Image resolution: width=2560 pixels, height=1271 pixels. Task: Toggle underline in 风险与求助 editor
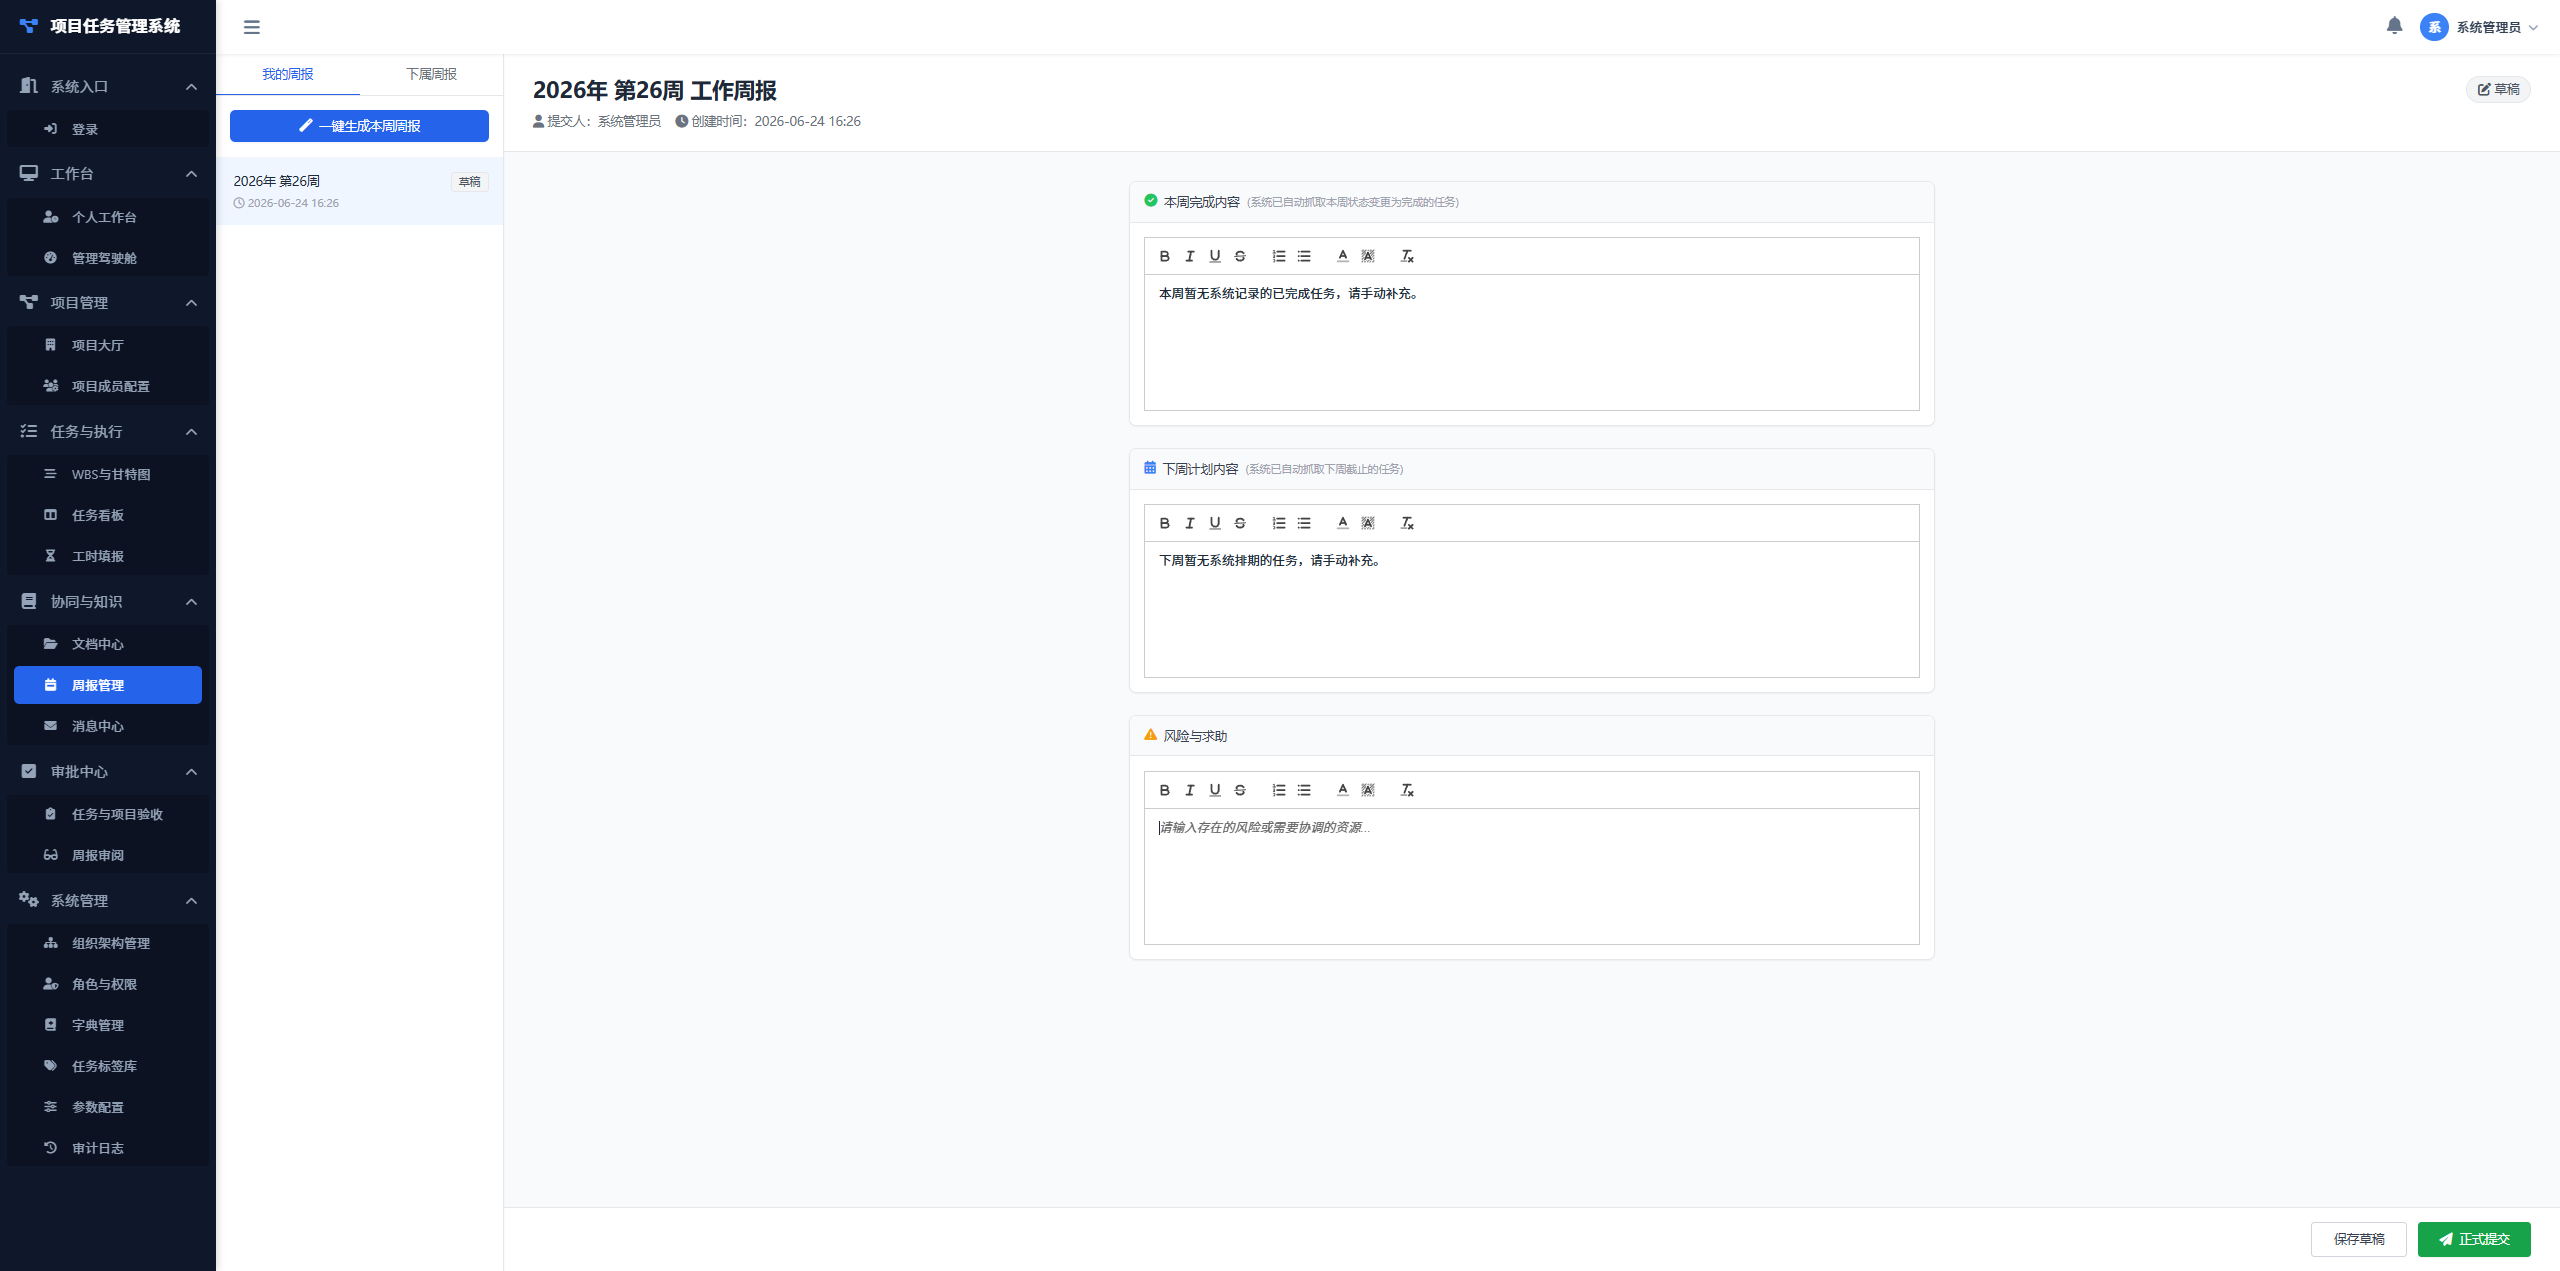pyautogui.click(x=1214, y=790)
